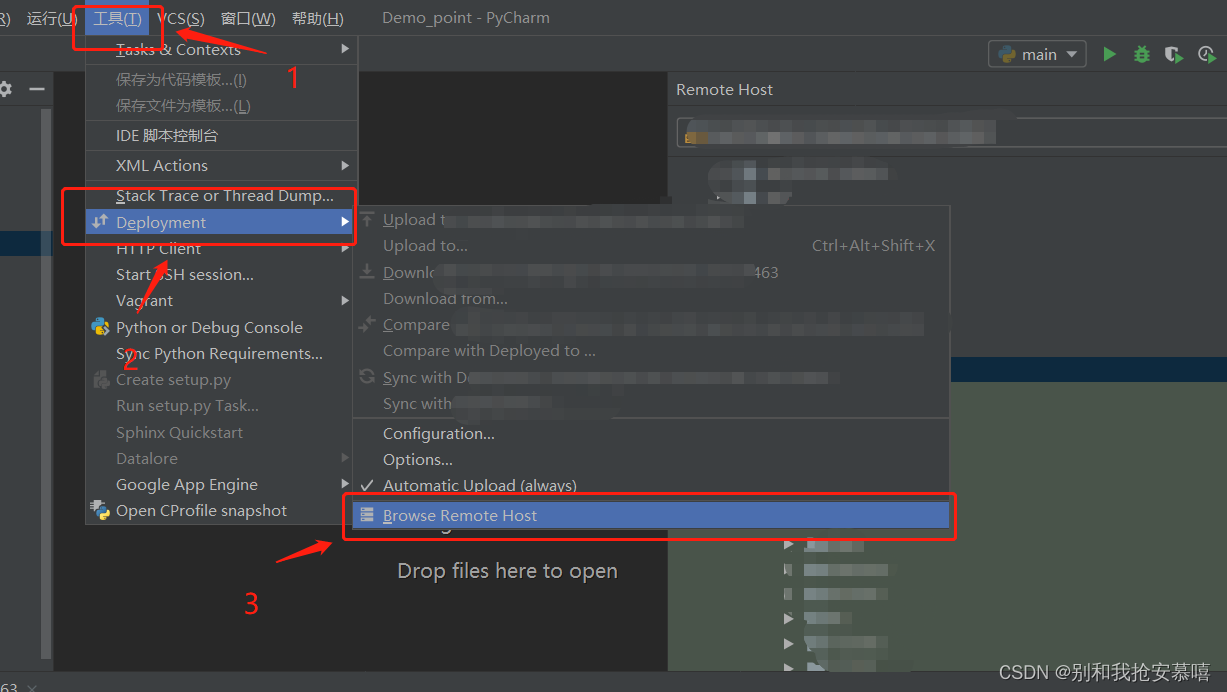Click the upload arrow icon in Deployment submenu
Image resolution: width=1227 pixels, height=692 pixels.
367,219
